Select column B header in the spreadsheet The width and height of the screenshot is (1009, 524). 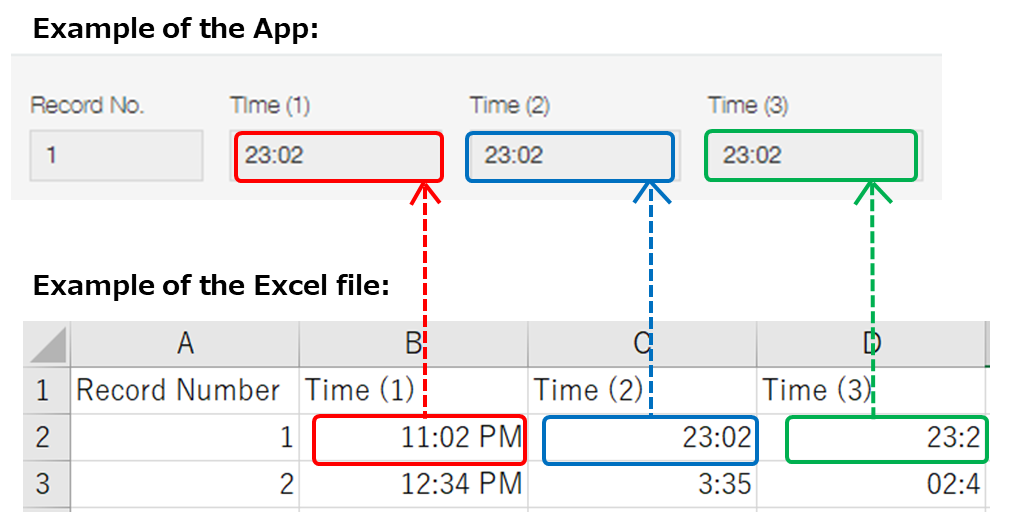tap(413, 345)
